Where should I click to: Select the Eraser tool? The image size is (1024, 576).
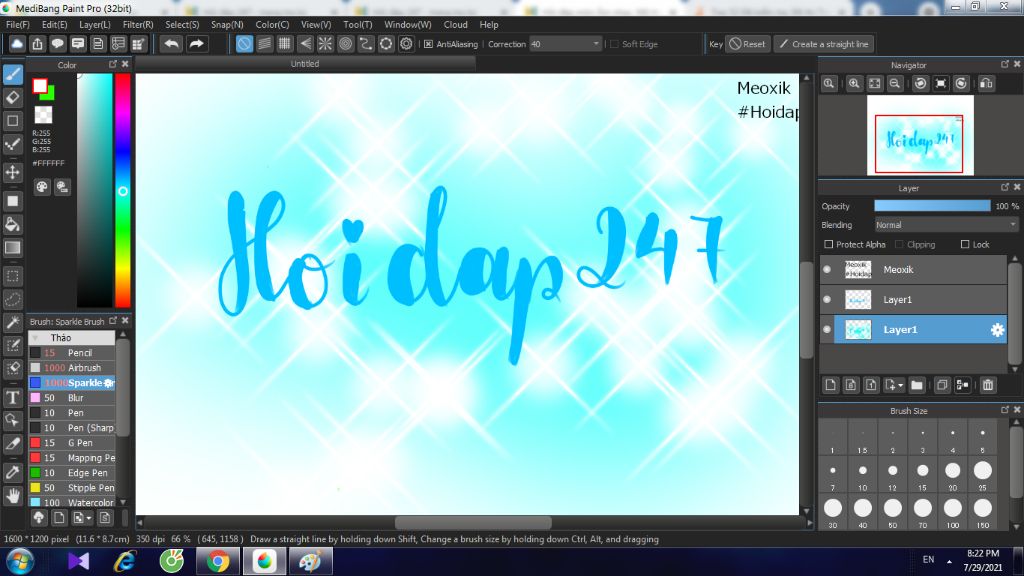[x=12, y=98]
